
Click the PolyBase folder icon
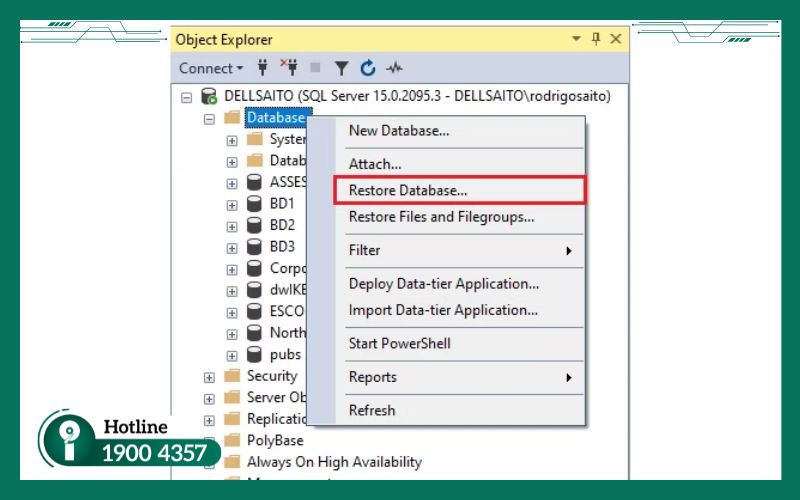point(232,440)
